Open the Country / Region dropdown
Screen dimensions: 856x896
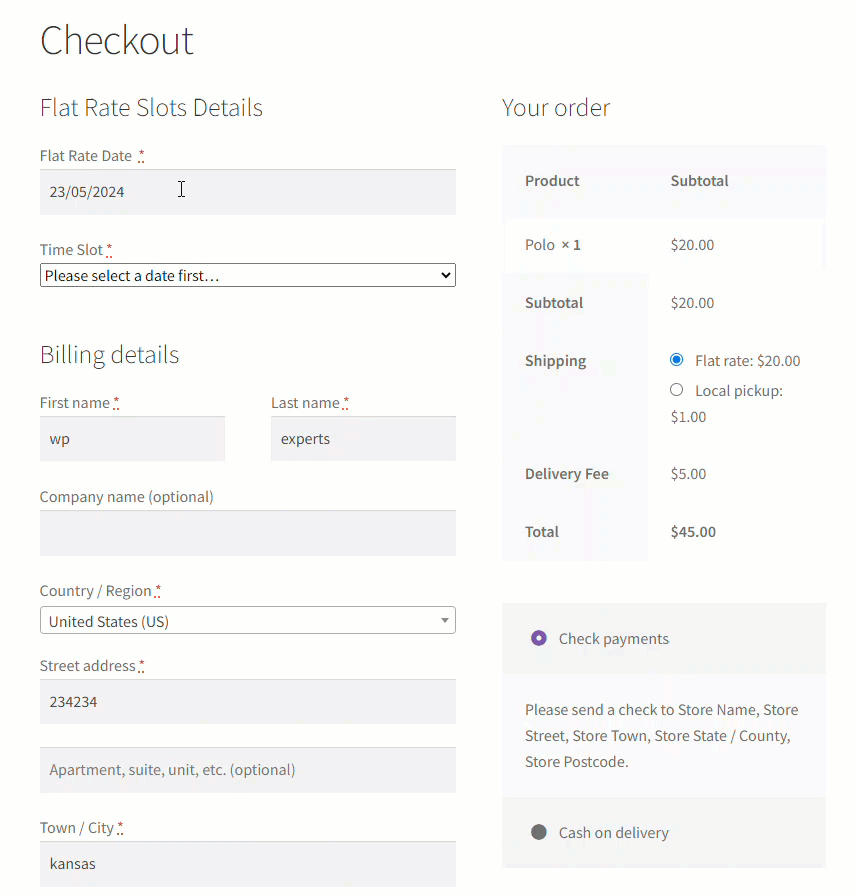[x=247, y=620]
